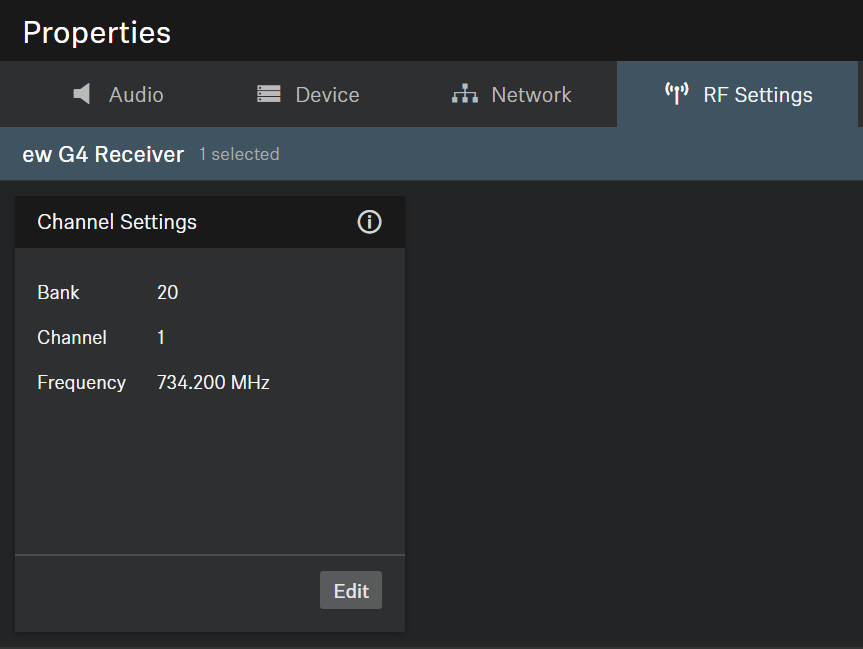The height and width of the screenshot is (649, 863).
Task: Click the network topology icon
Action: click(464, 94)
